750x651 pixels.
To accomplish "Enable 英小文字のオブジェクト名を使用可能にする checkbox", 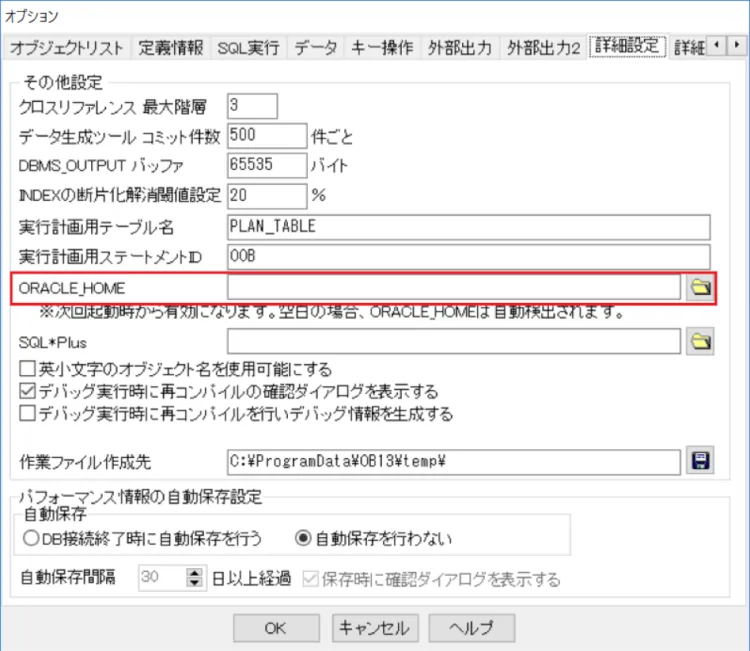I will tap(27, 369).
